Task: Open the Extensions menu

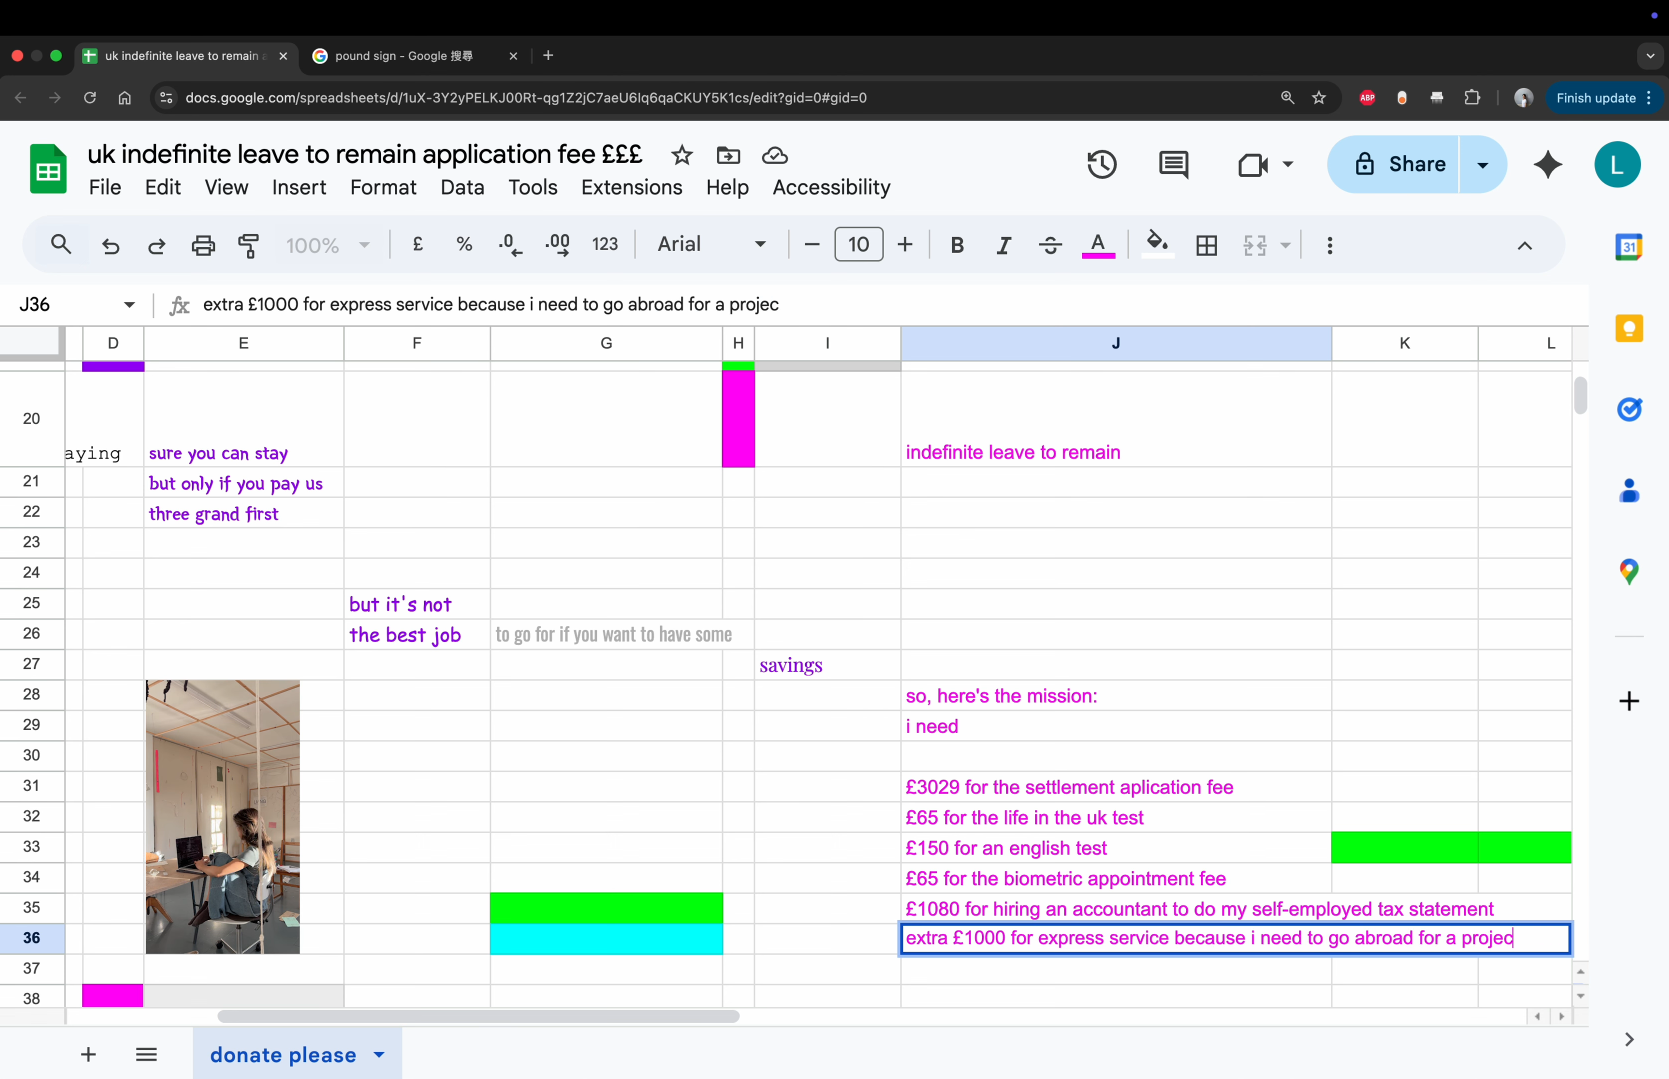Action: point(631,187)
